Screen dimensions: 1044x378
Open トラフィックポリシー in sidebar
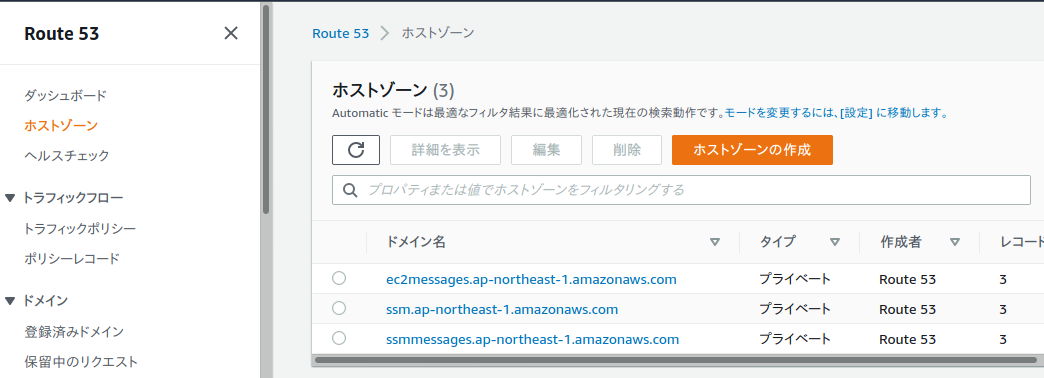point(80,228)
